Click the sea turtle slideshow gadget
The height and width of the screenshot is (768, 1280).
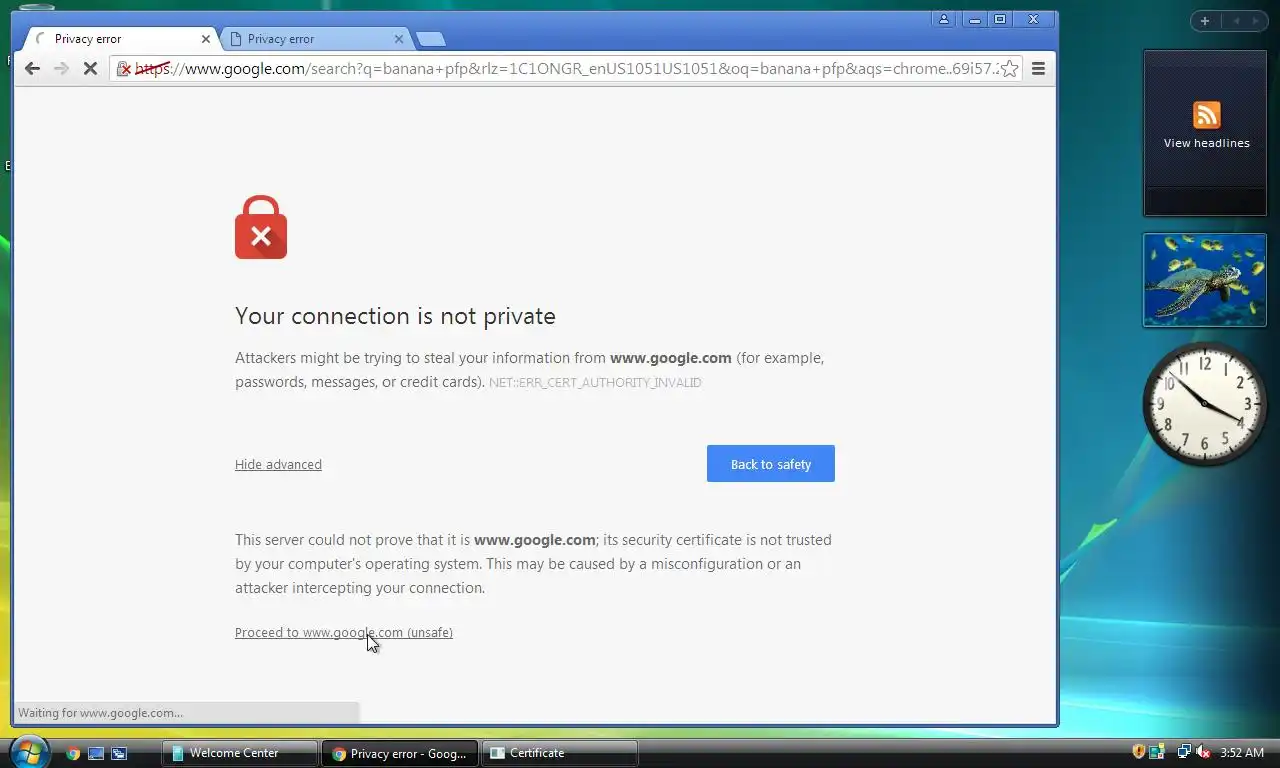click(x=1205, y=280)
